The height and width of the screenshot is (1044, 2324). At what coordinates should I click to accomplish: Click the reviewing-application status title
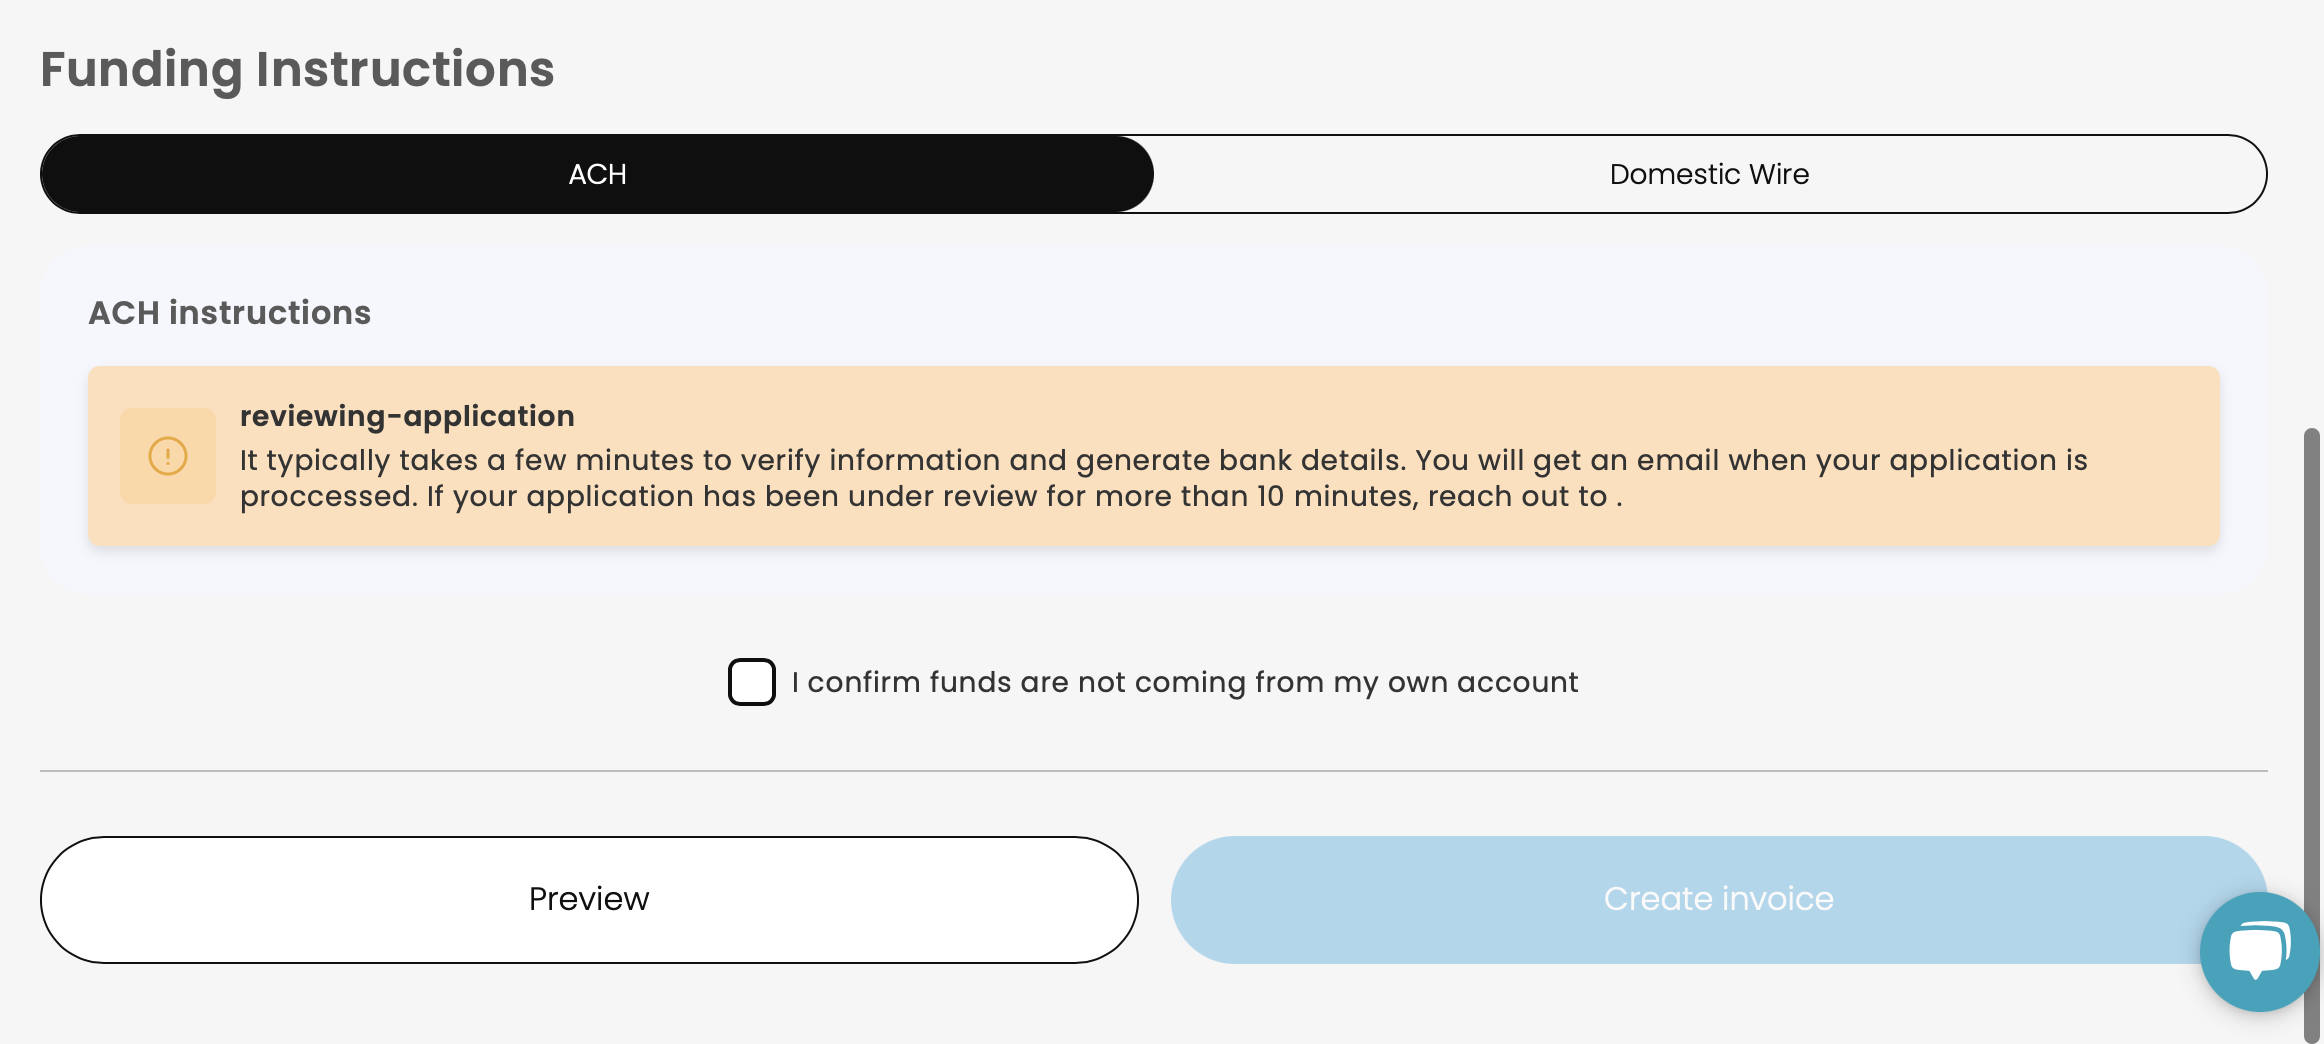tap(407, 416)
